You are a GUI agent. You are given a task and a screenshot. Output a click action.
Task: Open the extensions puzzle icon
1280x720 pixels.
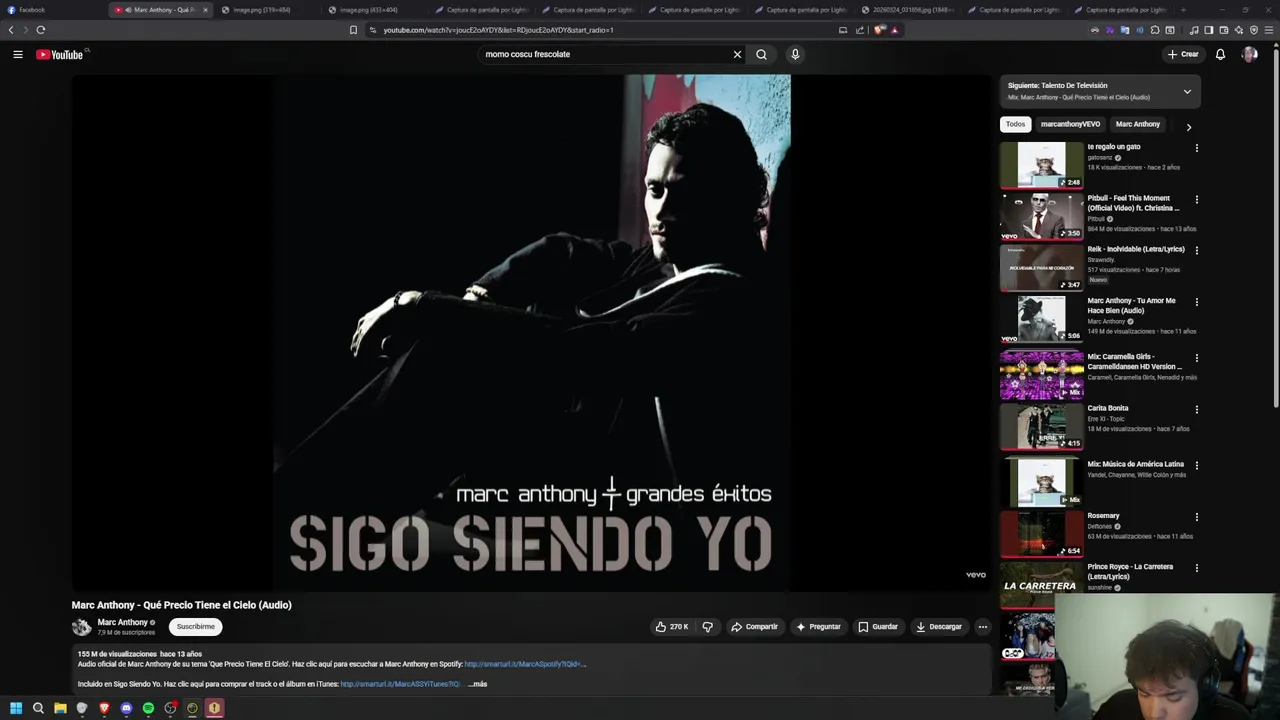(x=1154, y=30)
